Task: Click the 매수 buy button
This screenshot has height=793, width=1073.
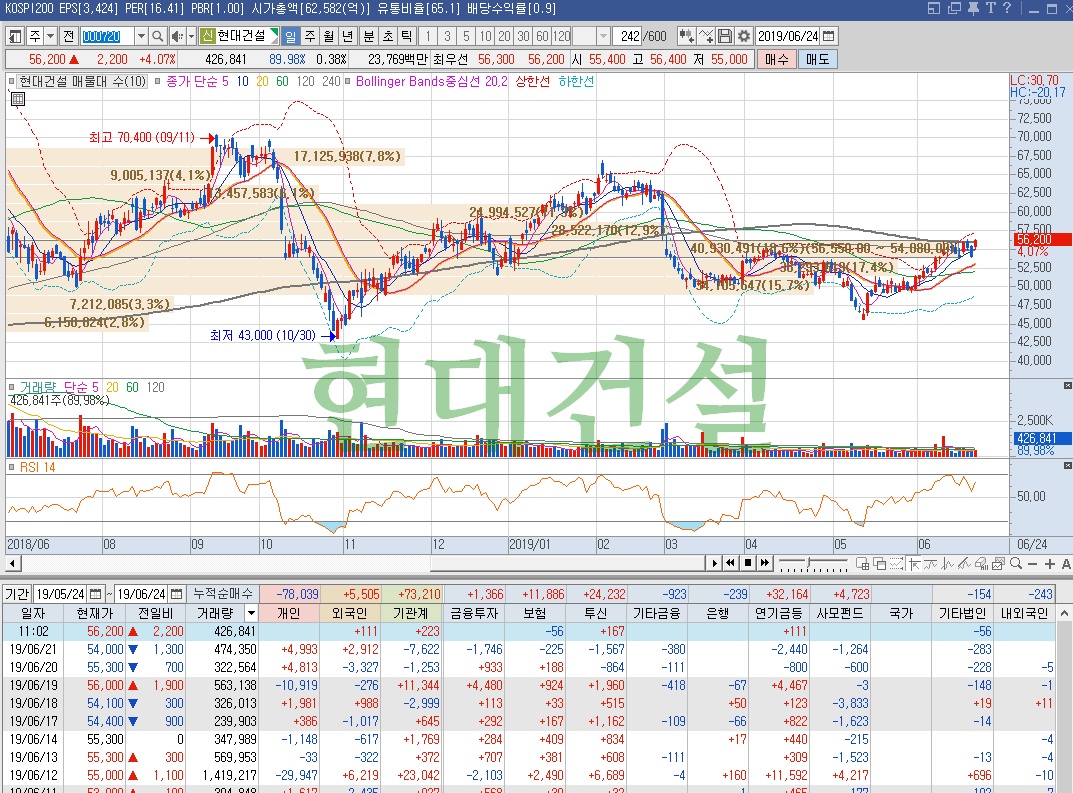Action: [x=777, y=60]
